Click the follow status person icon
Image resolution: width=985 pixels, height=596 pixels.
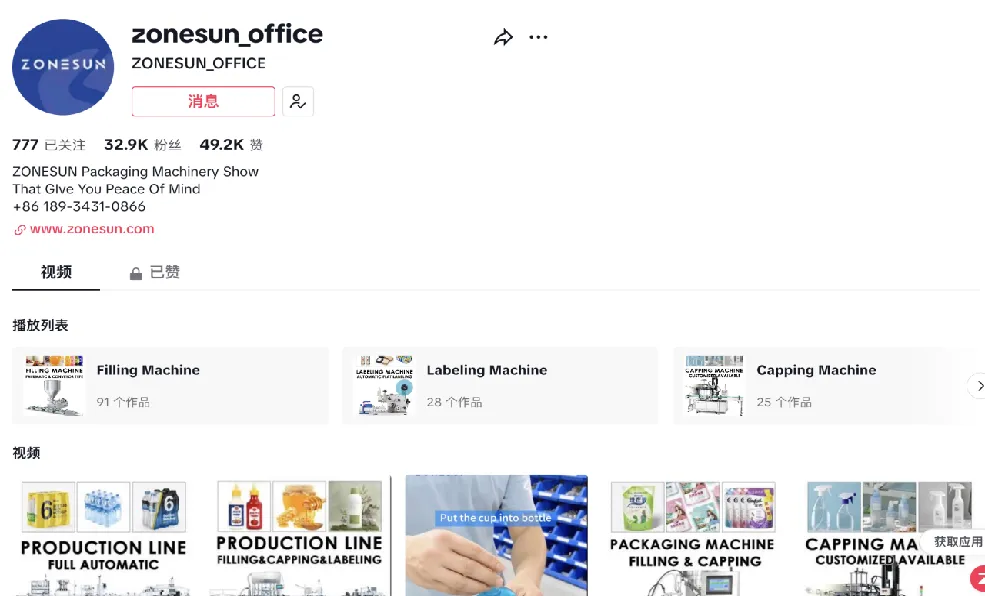tap(298, 101)
